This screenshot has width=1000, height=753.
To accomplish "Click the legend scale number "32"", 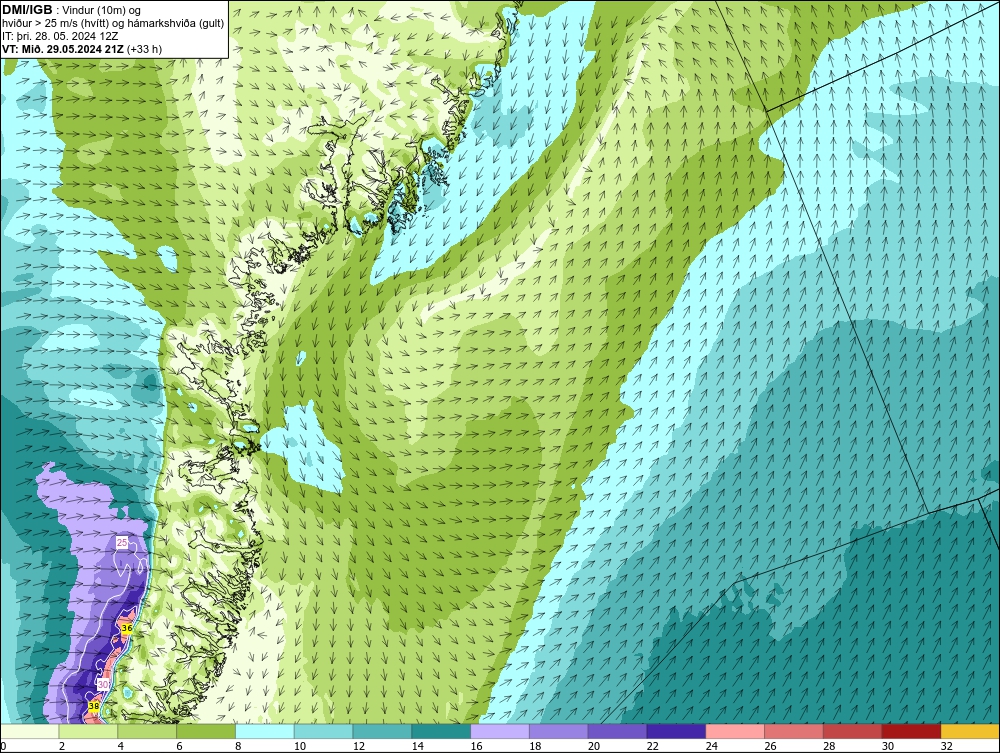I will pyautogui.click(x=946, y=746).
